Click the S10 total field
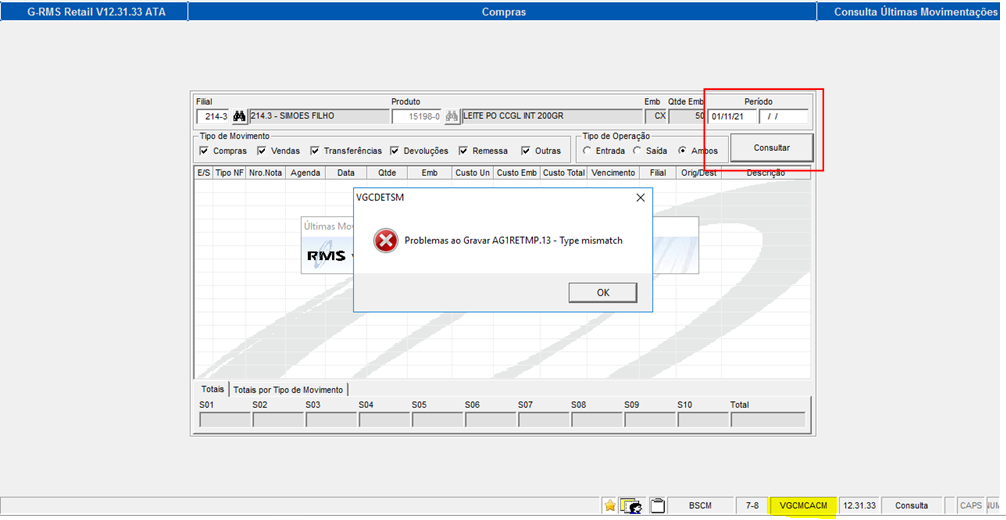Viewport: 1006px width, 520px height. click(702, 420)
